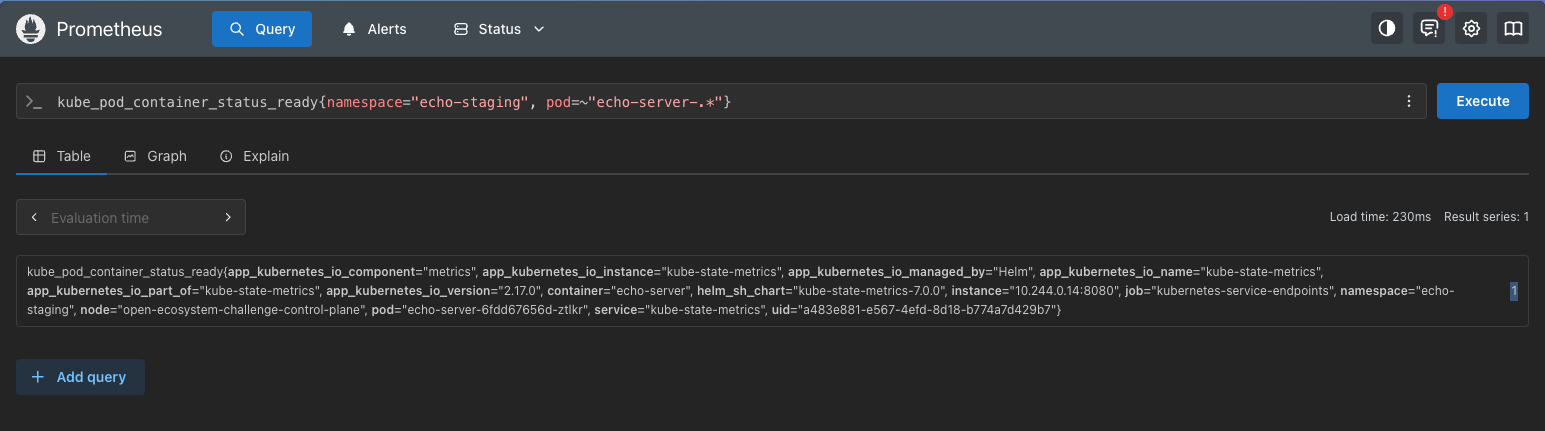1545x431 pixels.
Task: Open the notifications icon with red badge
Action: (1429, 29)
